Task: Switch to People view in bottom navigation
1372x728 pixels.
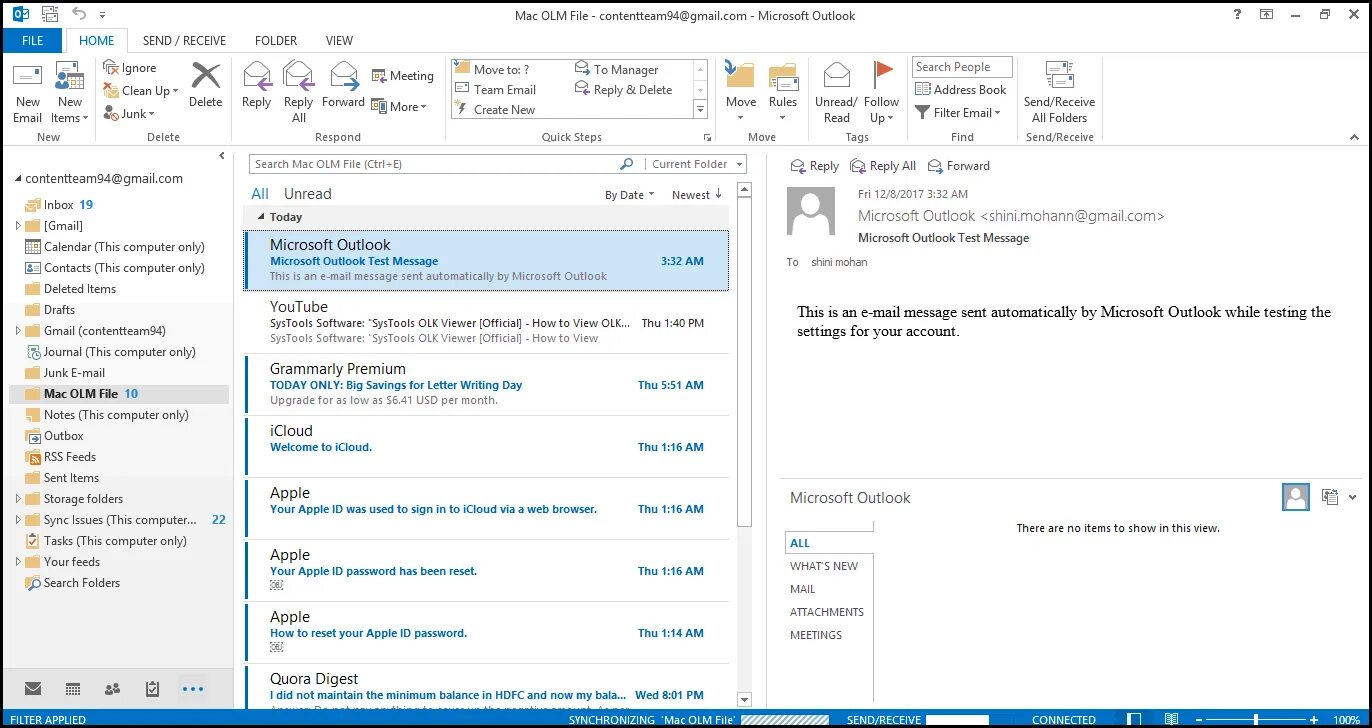Action: [112, 689]
